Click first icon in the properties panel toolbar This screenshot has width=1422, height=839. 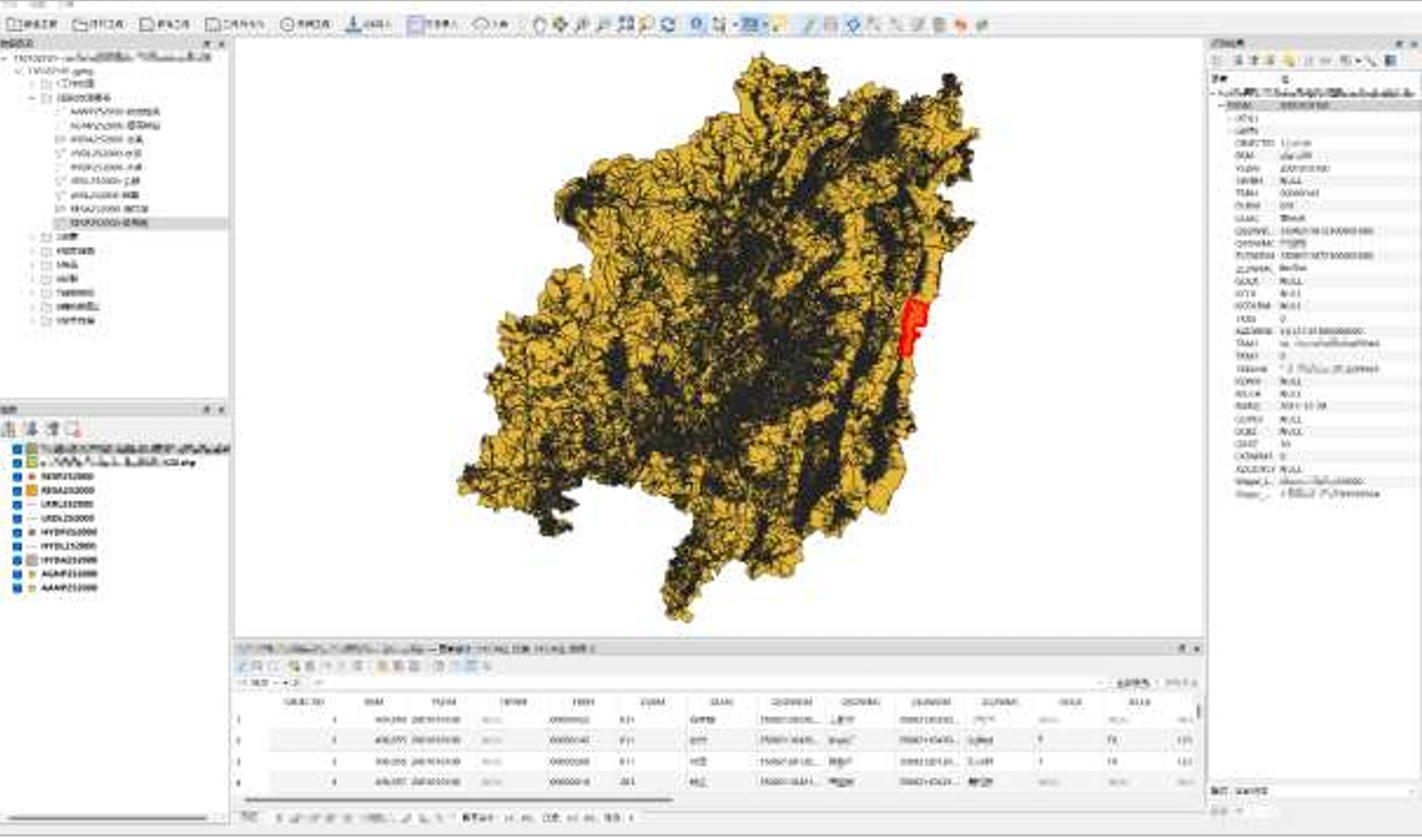pos(1219,61)
